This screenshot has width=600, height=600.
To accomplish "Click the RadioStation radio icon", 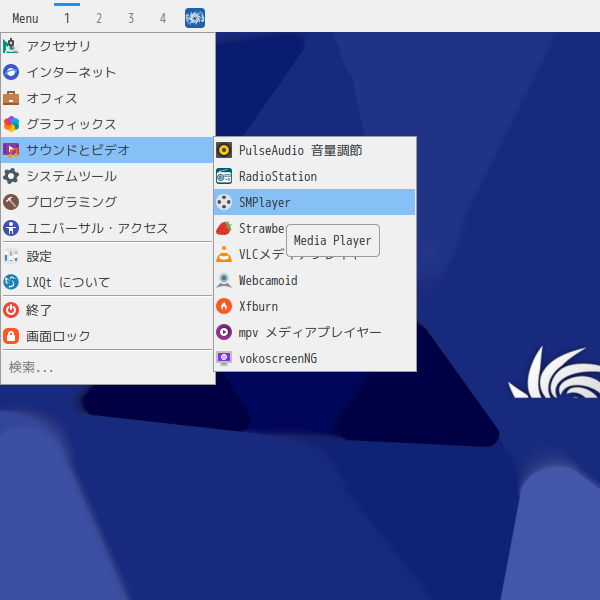I will (224, 176).
